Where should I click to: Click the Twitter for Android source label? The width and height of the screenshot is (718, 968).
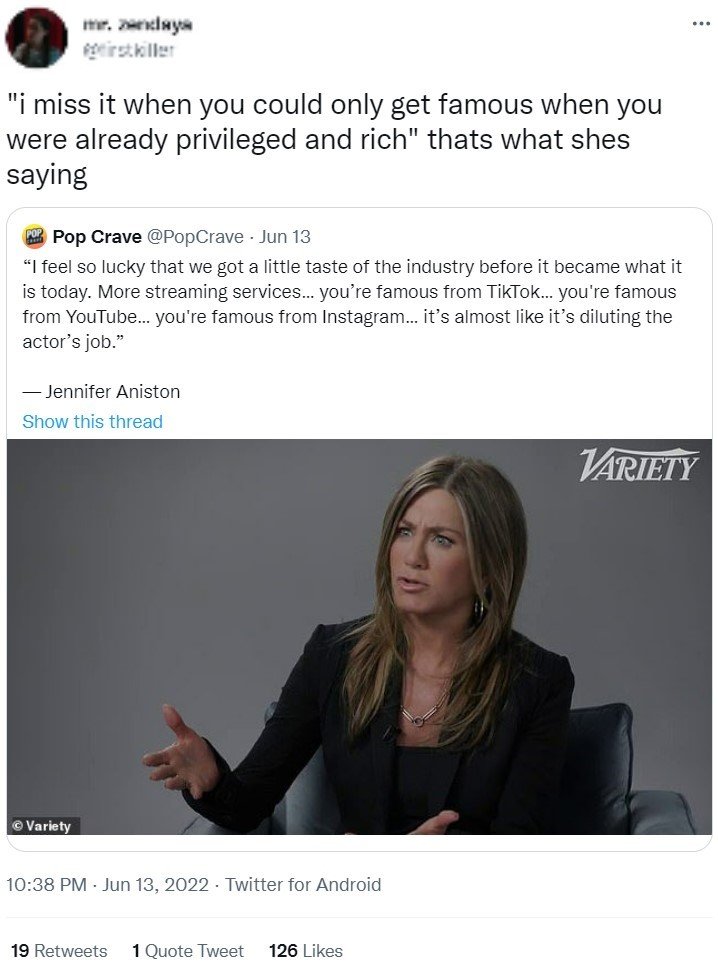pos(303,884)
